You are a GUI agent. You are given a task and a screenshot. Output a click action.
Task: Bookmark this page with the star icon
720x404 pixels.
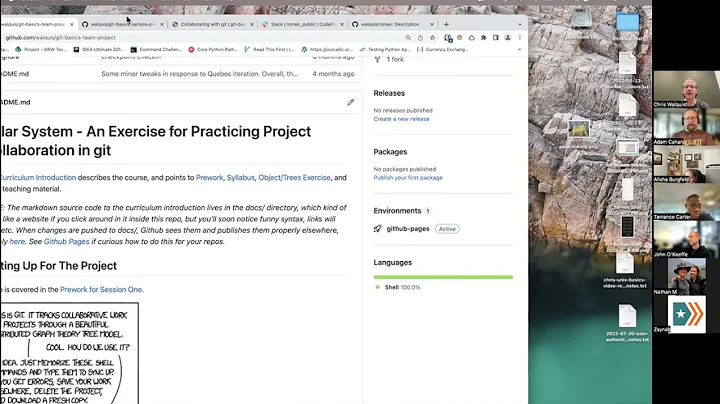click(x=432, y=38)
